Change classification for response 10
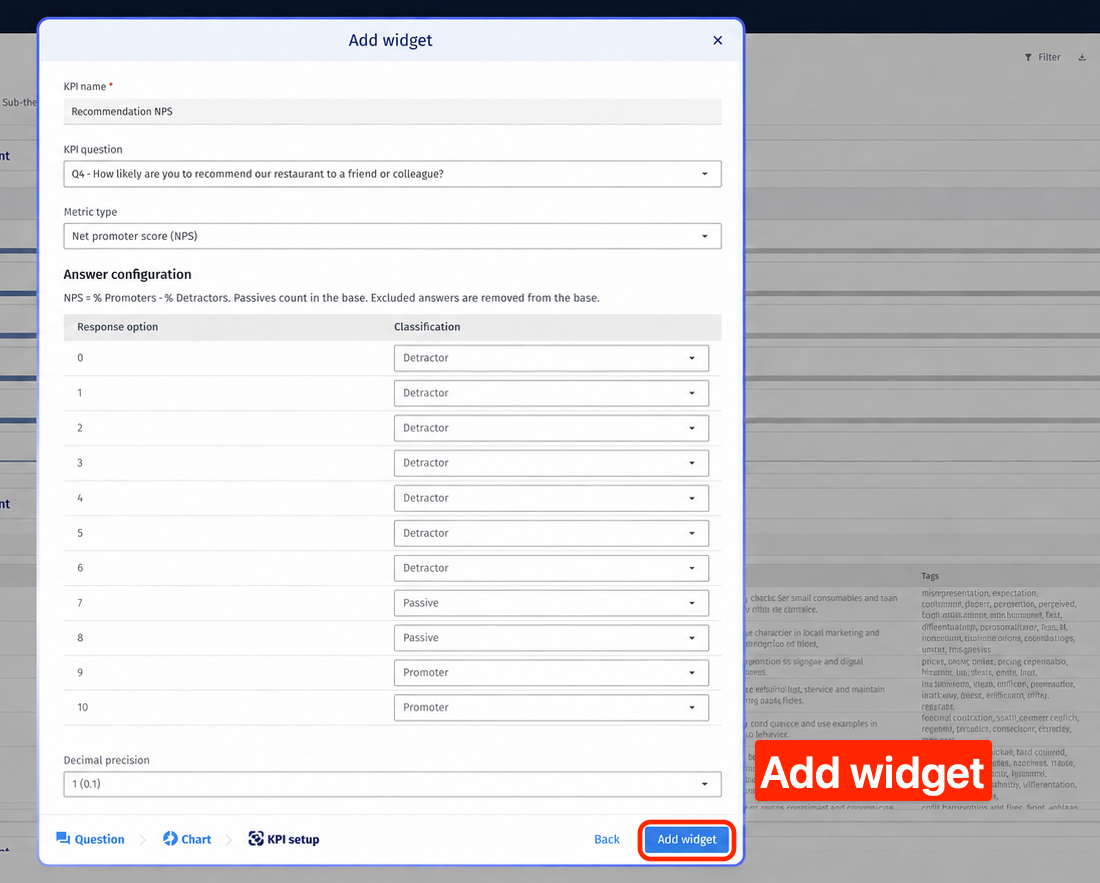 click(x=551, y=707)
